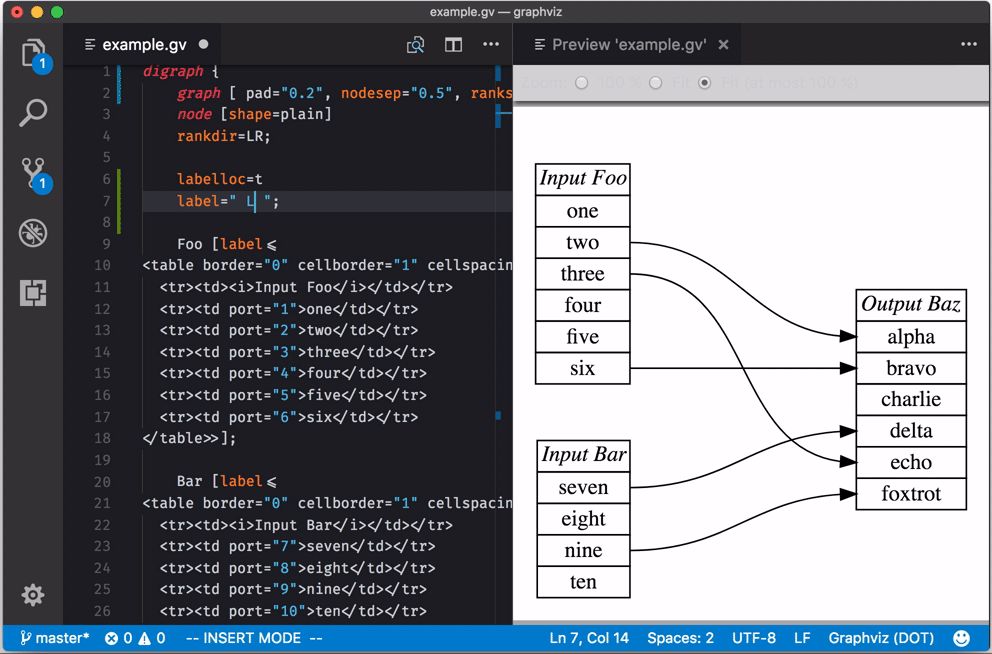Click the Open Preview to the Side icon
The image size is (992, 654).
[x=415, y=45]
